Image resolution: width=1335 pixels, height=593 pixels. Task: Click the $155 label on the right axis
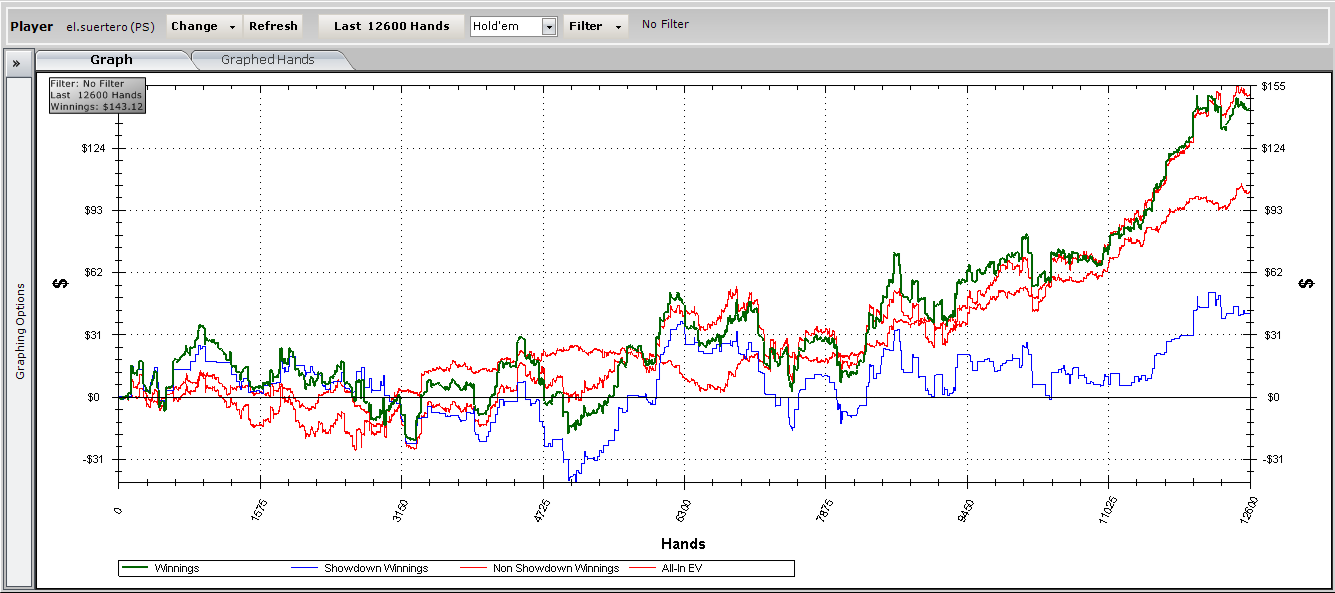click(1273, 87)
